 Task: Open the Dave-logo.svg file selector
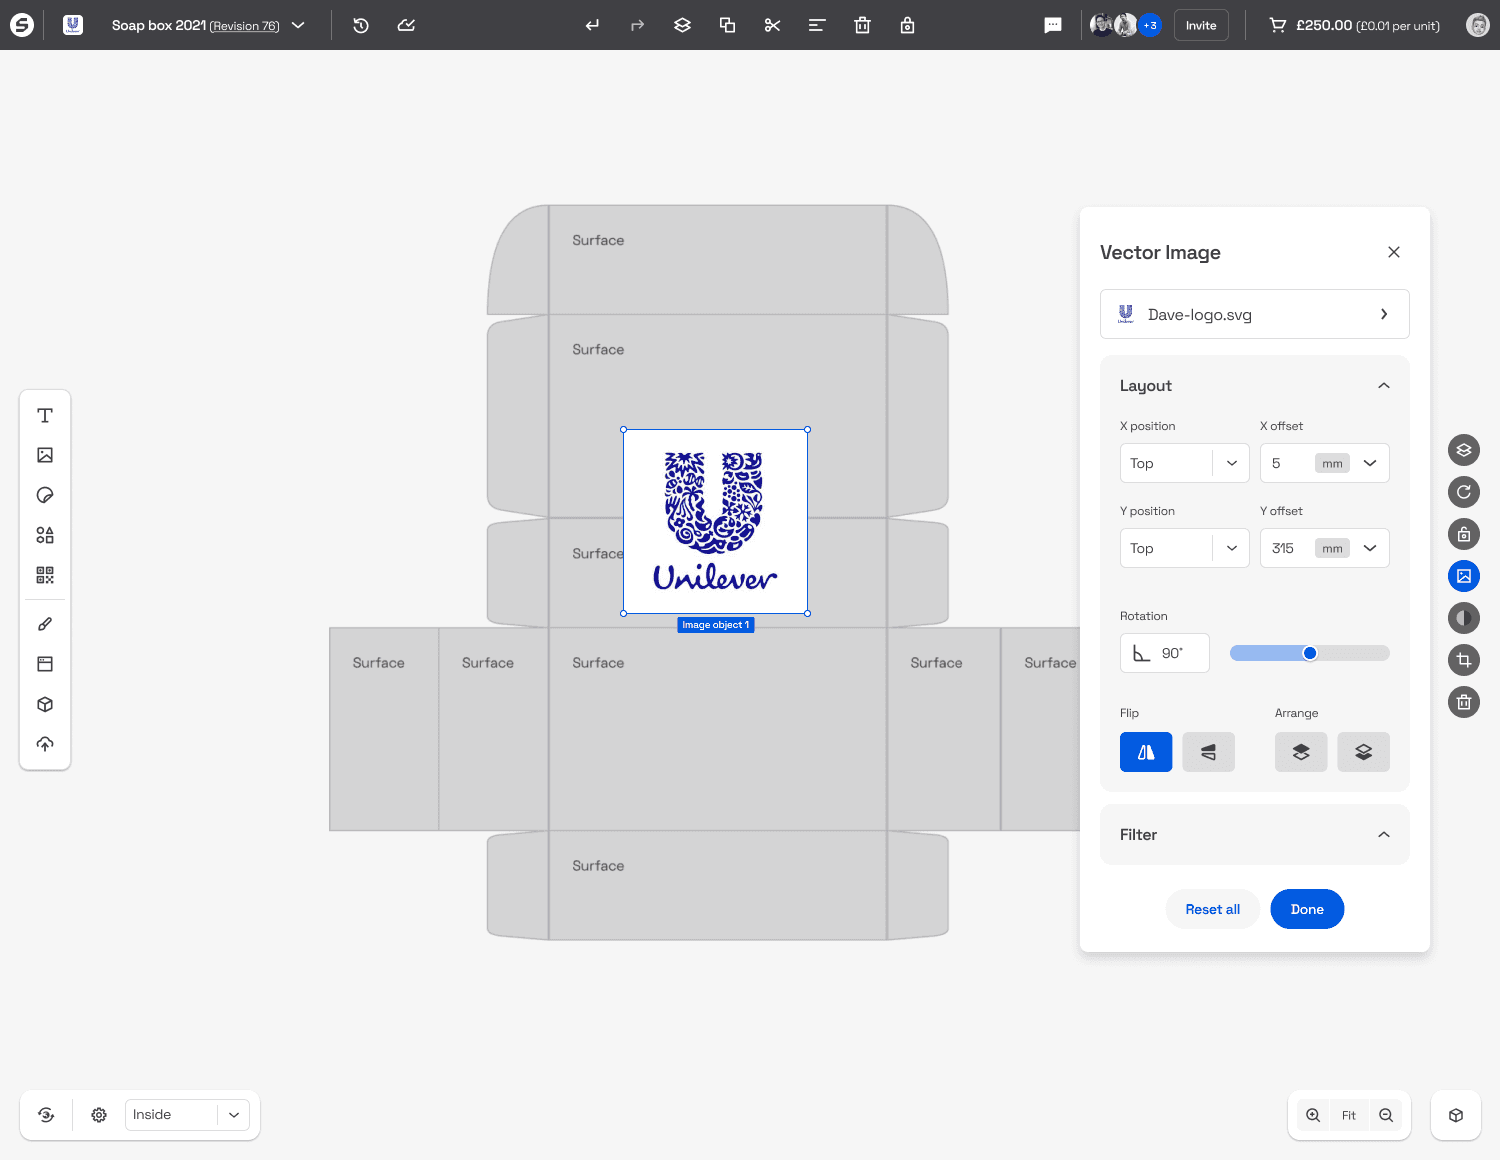point(1255,314)
